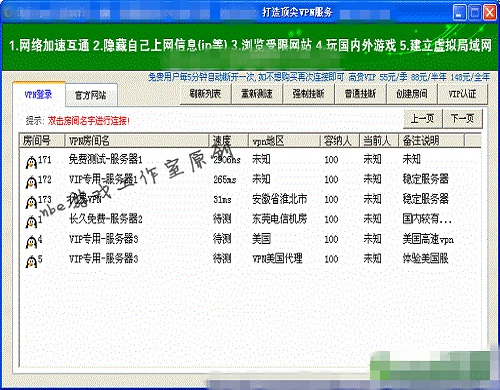This screenshot has width=500, height=390.
Task: Click the 31ms speed value
Action: (x=222, y=199)
